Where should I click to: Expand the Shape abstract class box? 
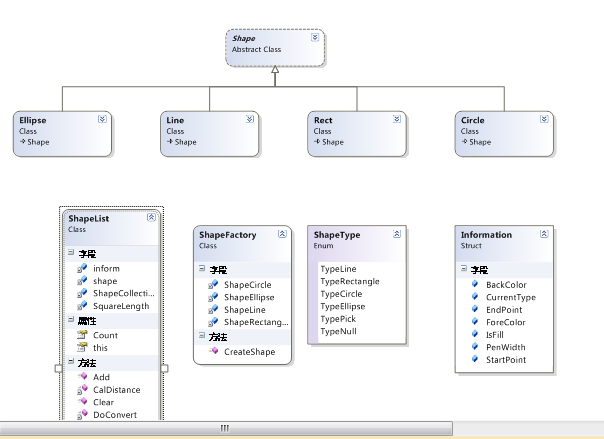pyautogui.click(x=315, y=37)
